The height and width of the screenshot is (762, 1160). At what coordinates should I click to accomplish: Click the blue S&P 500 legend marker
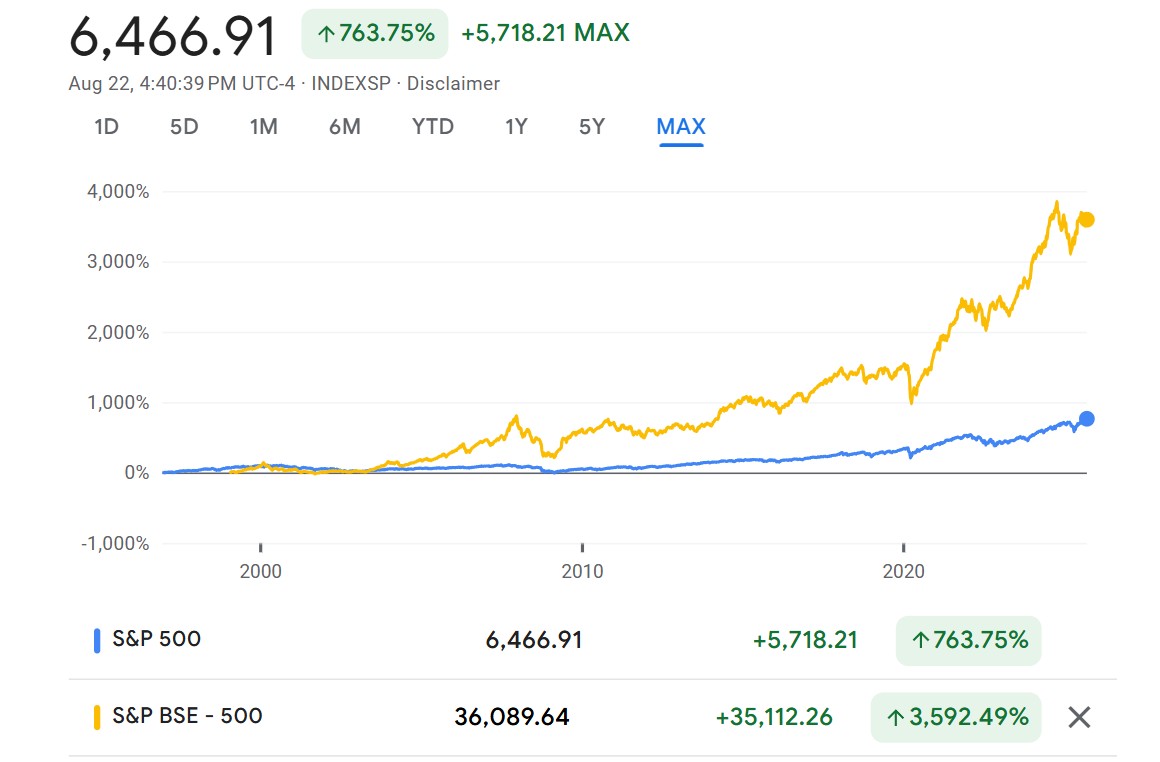click(95, 639)
